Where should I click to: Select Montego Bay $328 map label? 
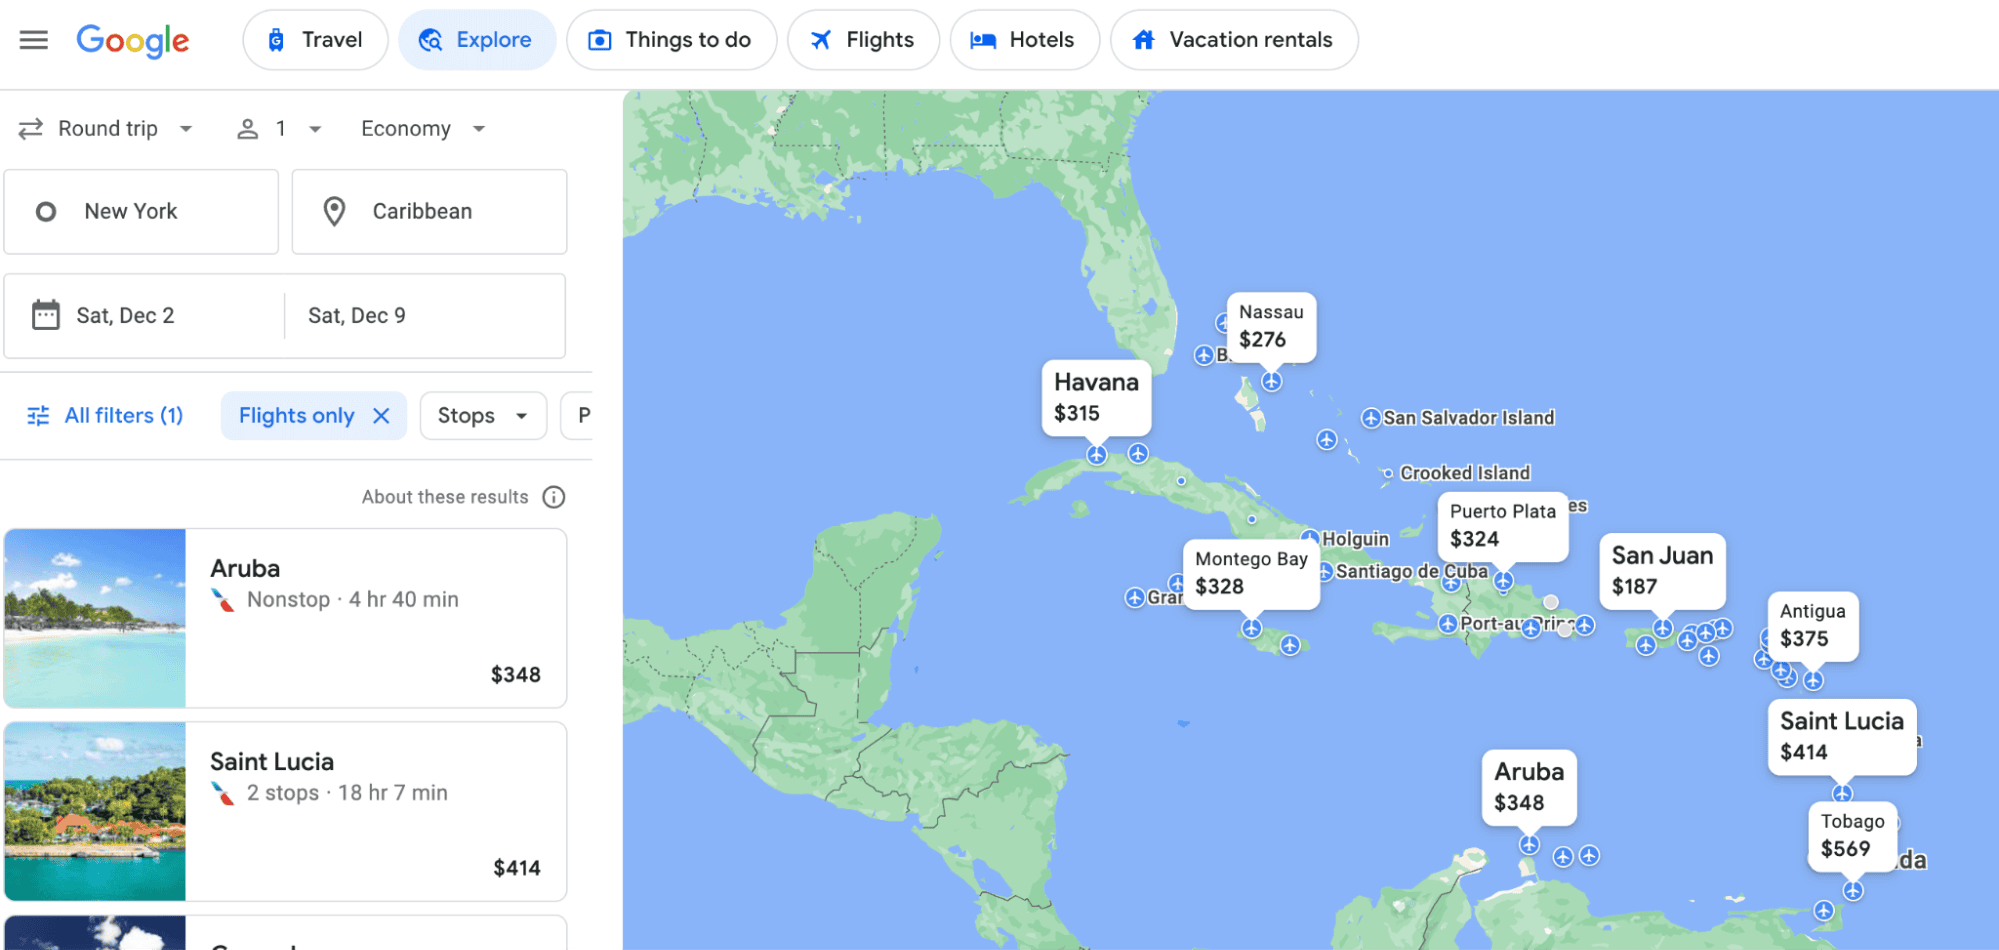(1251, 573)
